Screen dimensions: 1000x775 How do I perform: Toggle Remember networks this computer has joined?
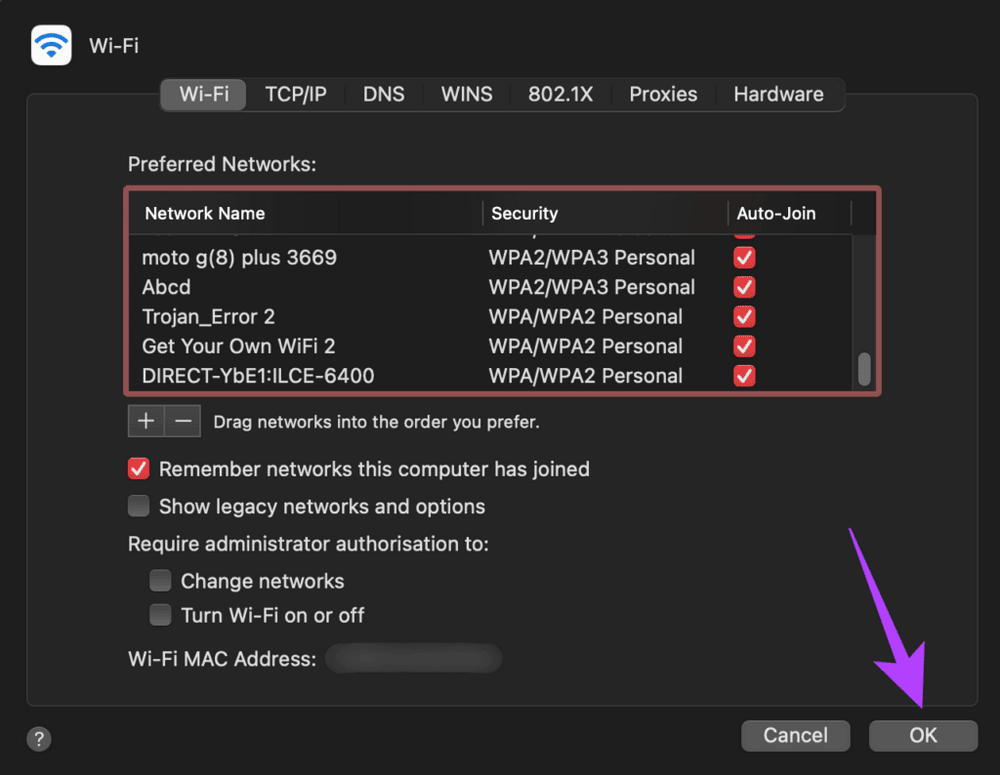pos(139,469)
